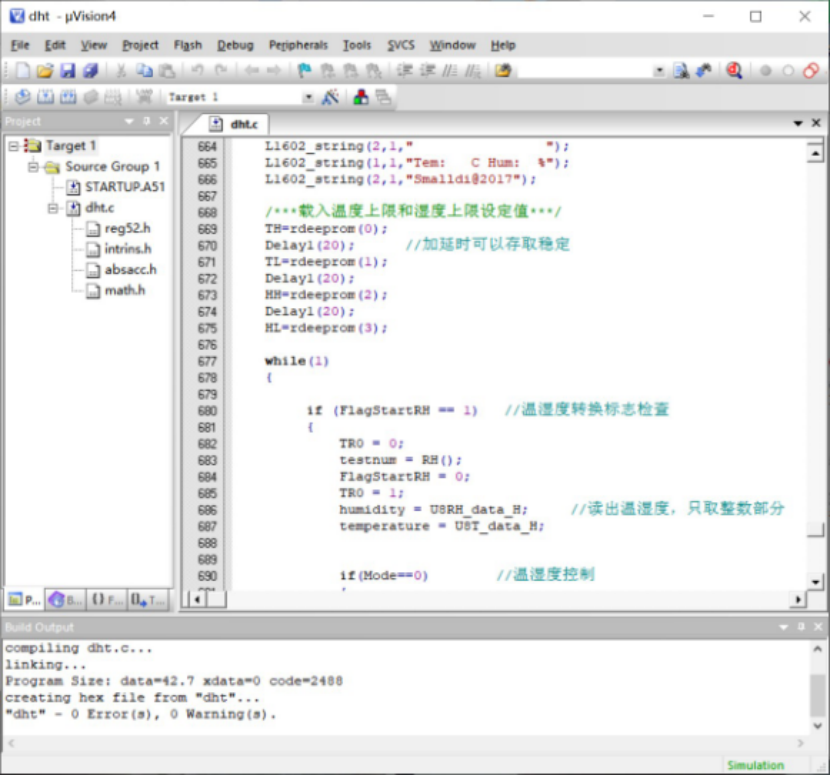
Task: Click the Copy icon
Action: pyautogui.click(x=144, y=70)
